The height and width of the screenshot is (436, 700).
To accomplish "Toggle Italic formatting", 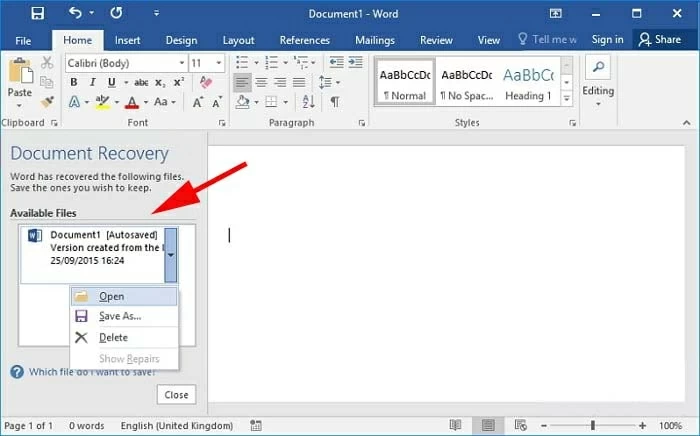I will pyautogui.click(x=94, y=82).
